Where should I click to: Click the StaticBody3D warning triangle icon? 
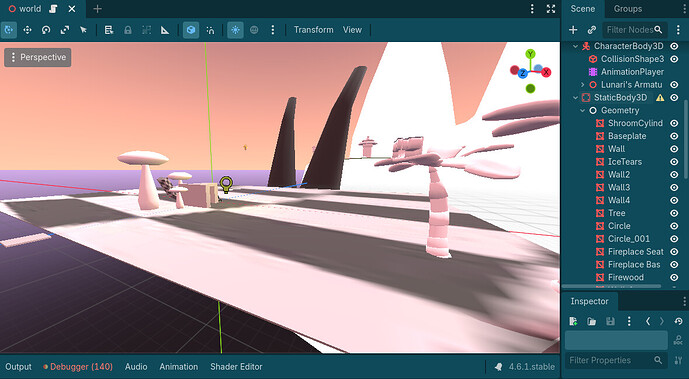660,97
